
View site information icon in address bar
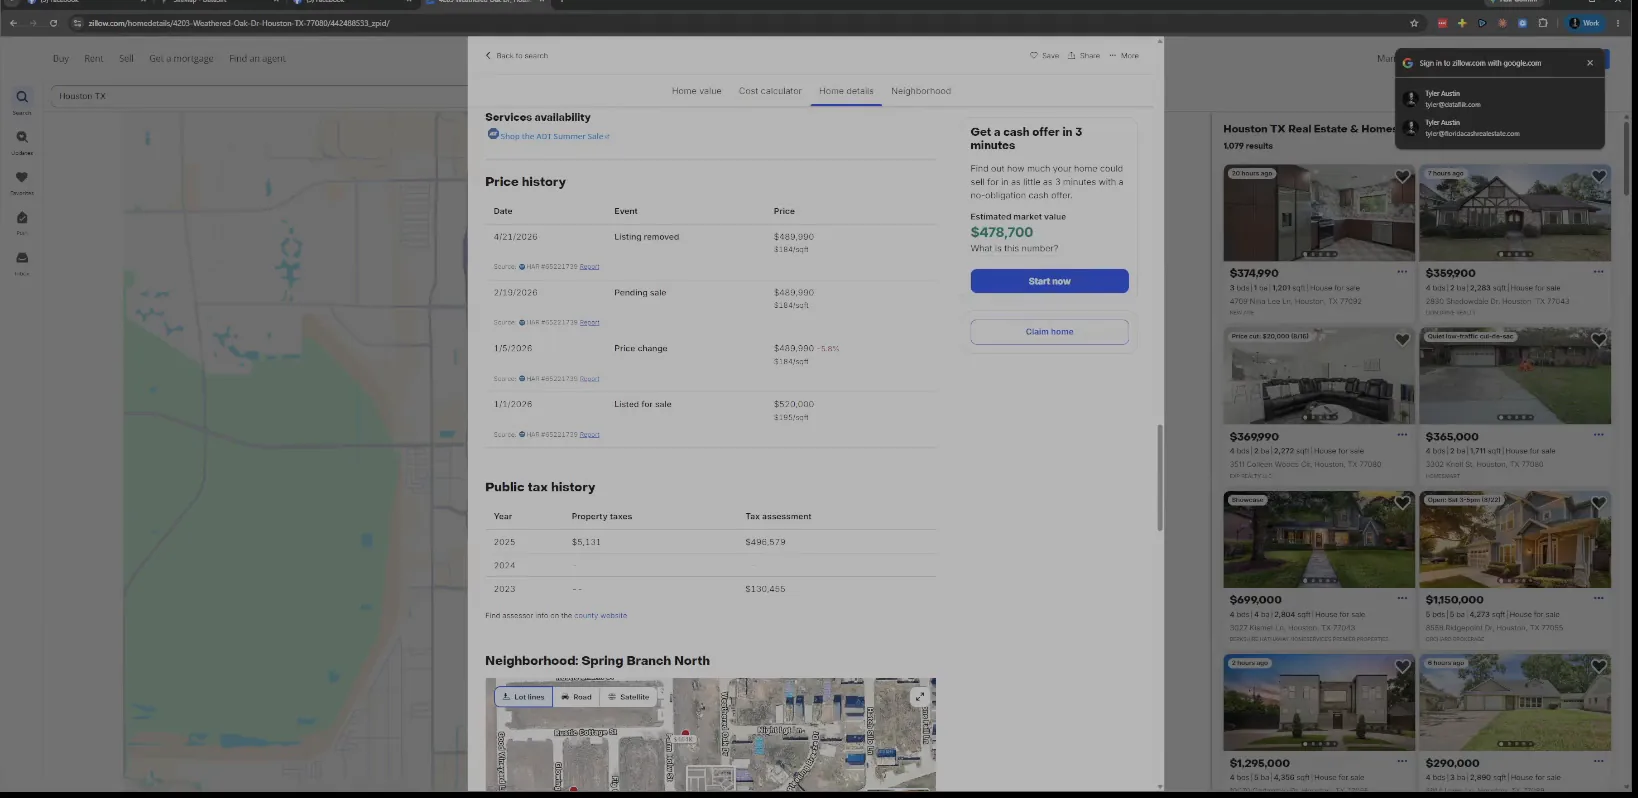coord(77,23)
